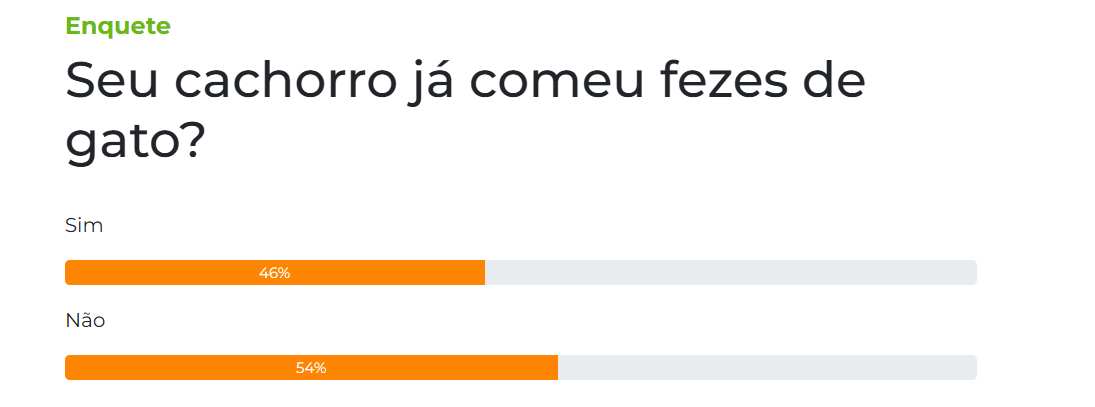Click the question mark ending the heading

tap(193, 142)
